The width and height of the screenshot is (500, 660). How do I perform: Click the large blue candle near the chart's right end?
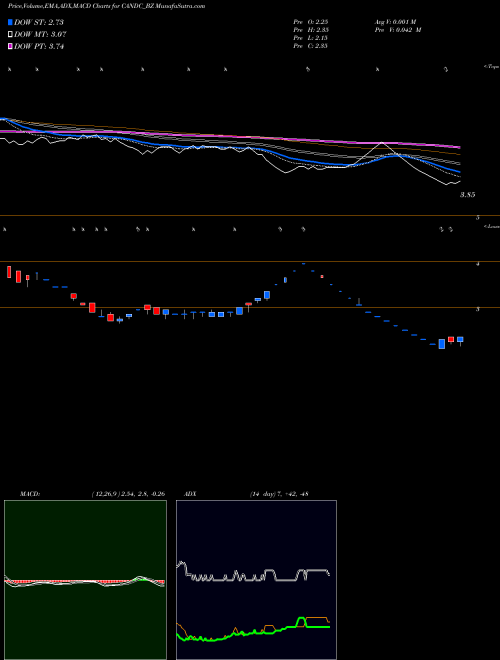(x=442, y=344)
